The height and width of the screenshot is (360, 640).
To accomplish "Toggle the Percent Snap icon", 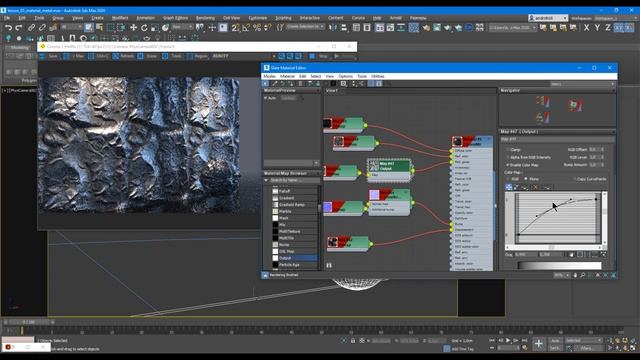I will coord(257,28).
